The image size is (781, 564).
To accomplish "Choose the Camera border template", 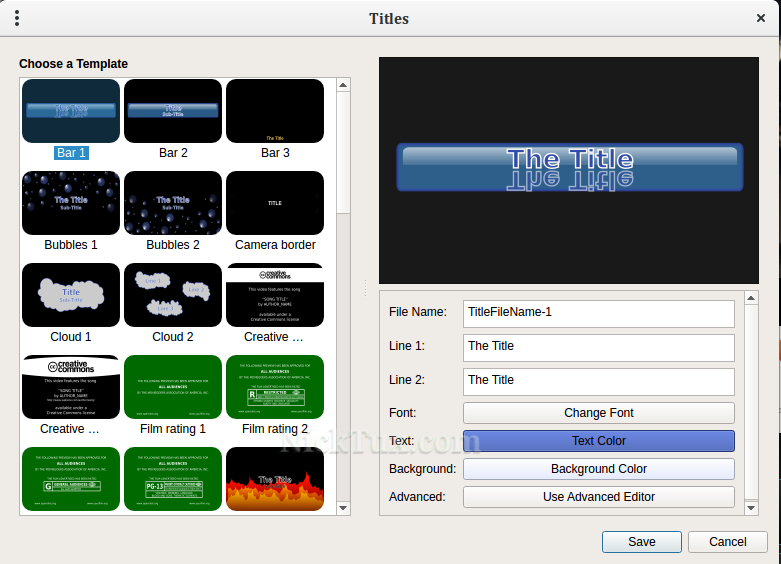I will click(x=275, y=203).
